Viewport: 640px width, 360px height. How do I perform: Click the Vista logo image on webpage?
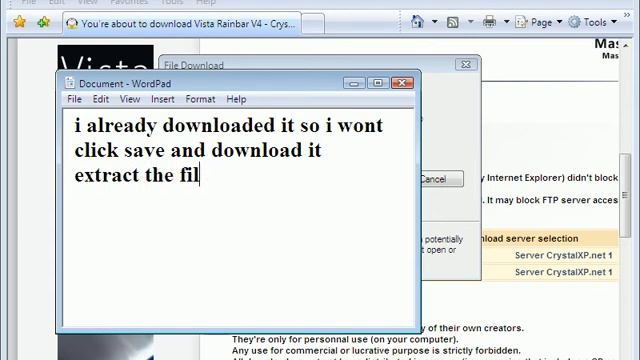pyautogui.click(x=105, y=57)
